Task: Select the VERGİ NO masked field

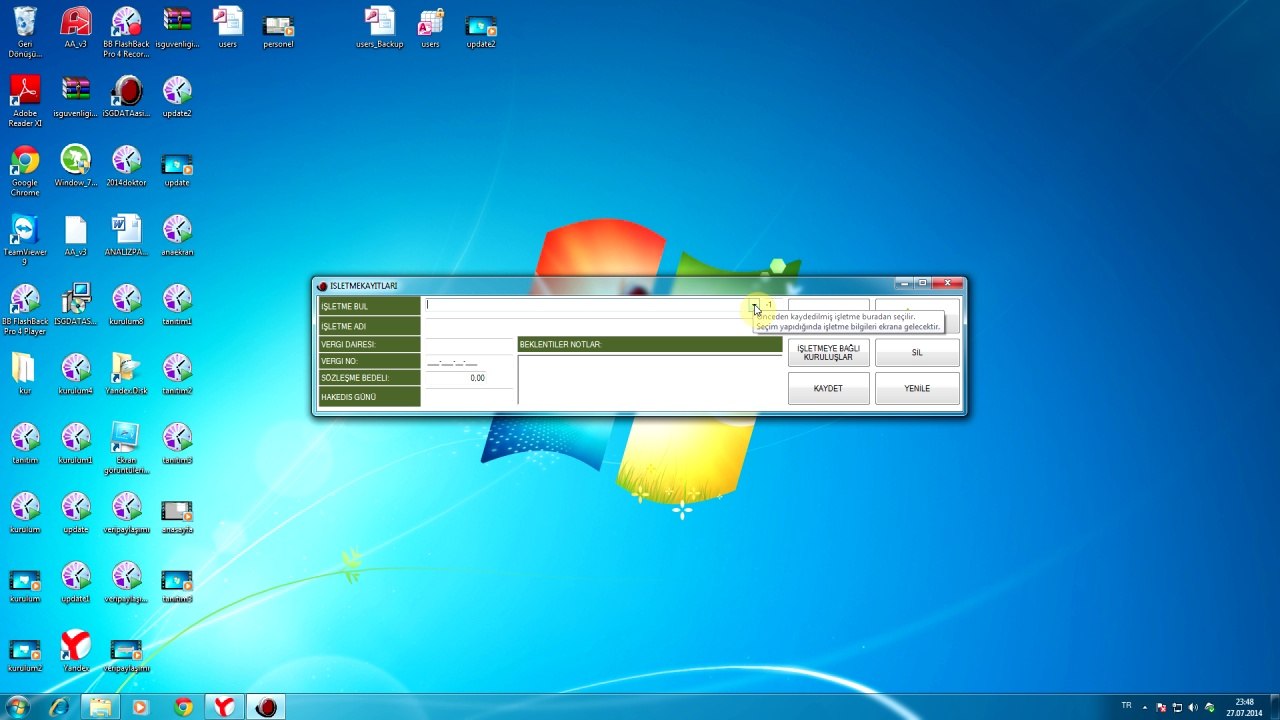Action: pyautogui.click(x=468, y=361)
